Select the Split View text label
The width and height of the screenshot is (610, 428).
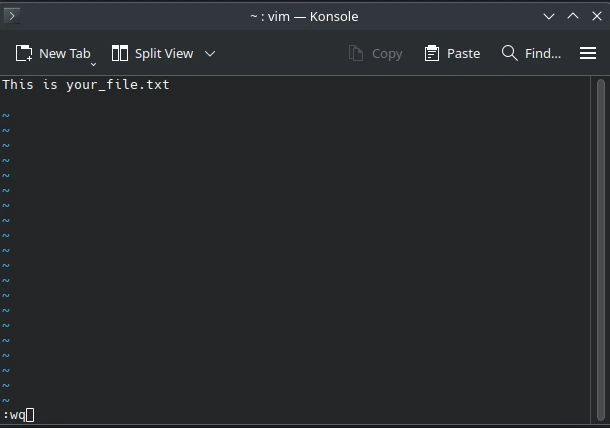pos(164,53)
